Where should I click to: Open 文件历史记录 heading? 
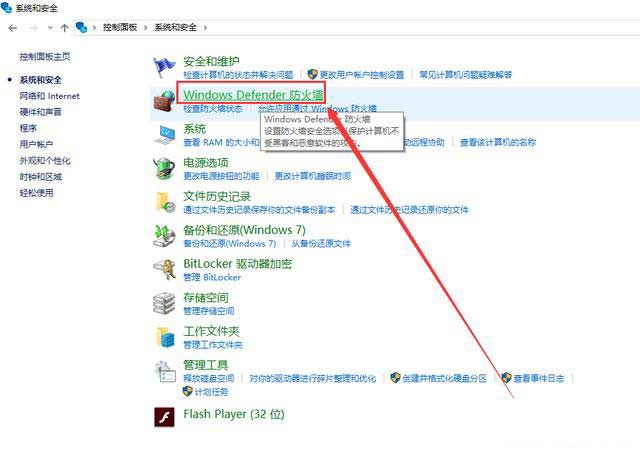click(x=217, y=196)
